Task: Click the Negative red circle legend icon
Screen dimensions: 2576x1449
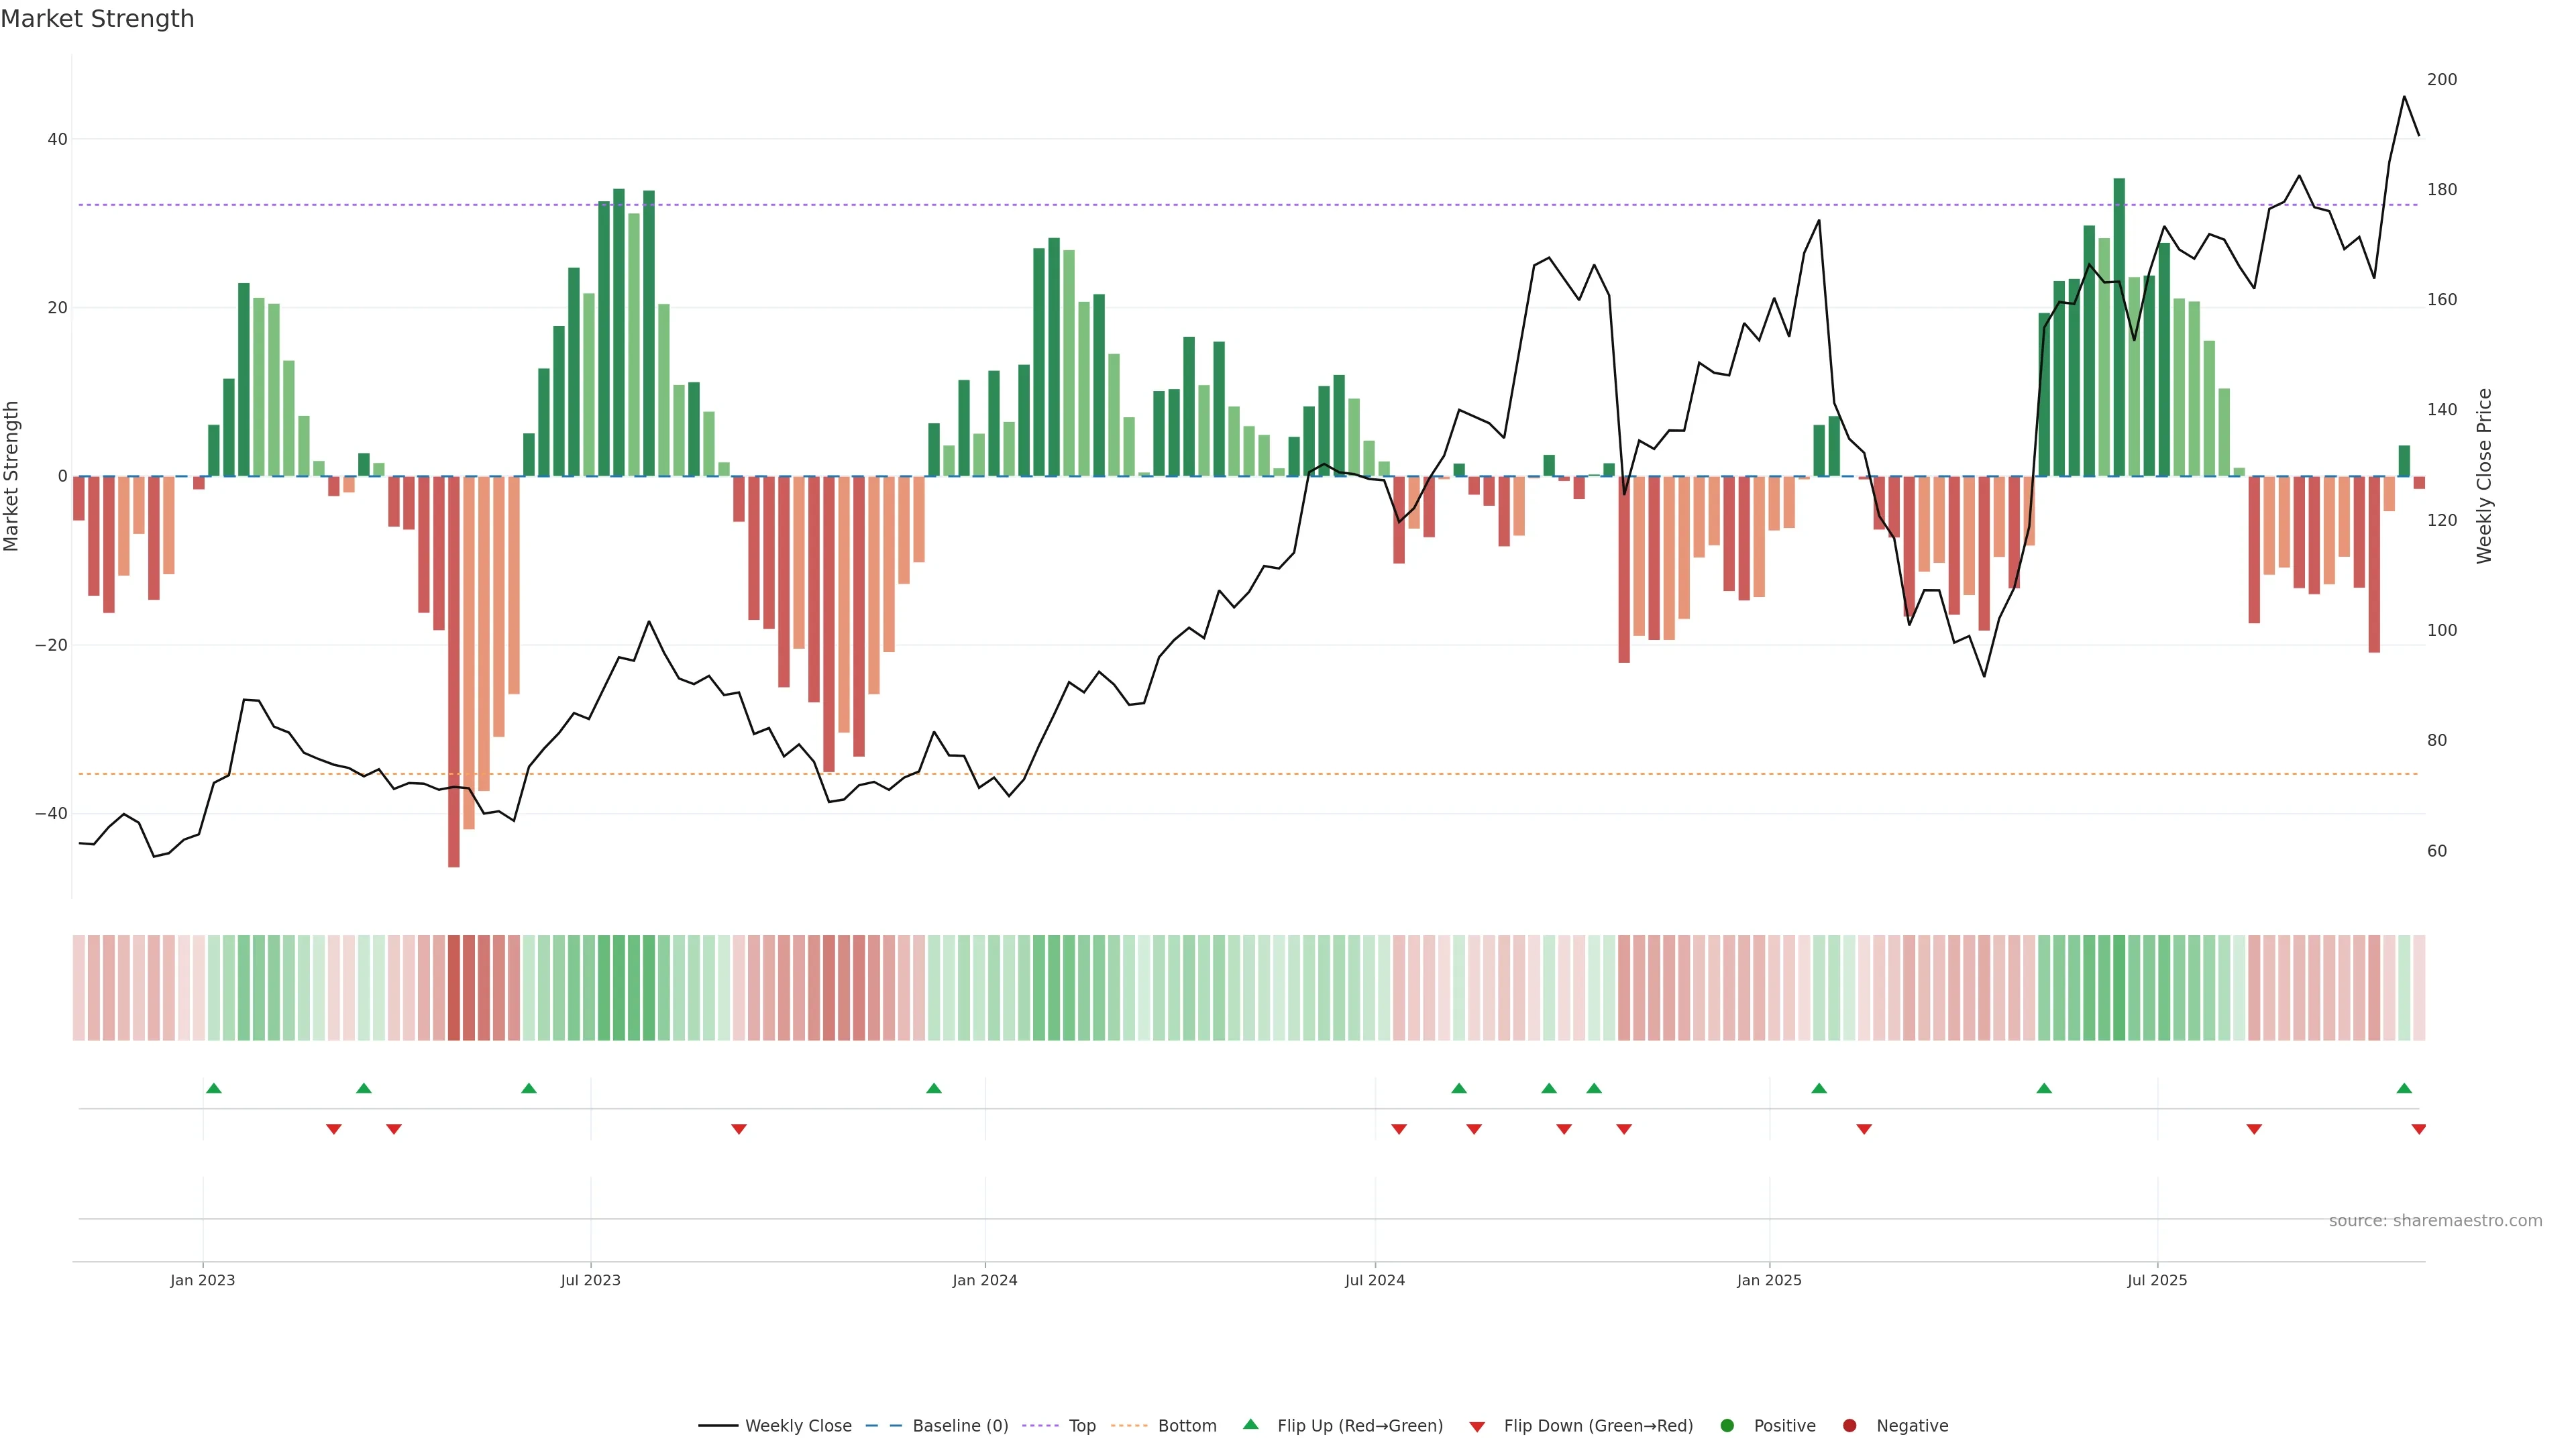Action: click(1849, 1426)
